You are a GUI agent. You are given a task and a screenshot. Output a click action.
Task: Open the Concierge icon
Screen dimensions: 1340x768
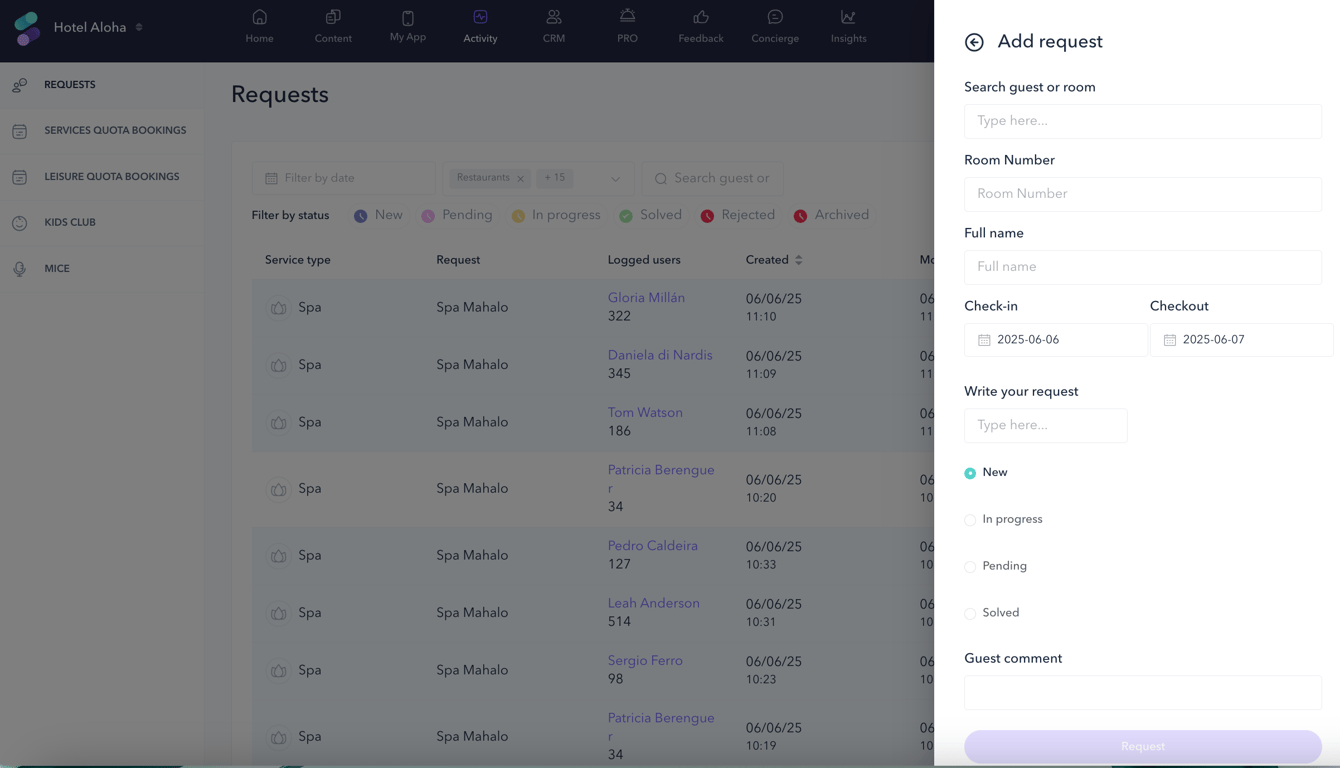774,19
